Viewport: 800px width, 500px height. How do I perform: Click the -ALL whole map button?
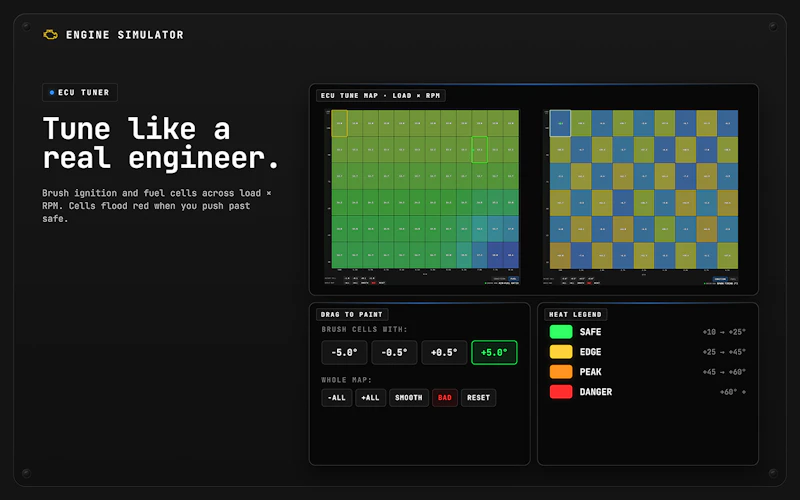coord(337,397)
